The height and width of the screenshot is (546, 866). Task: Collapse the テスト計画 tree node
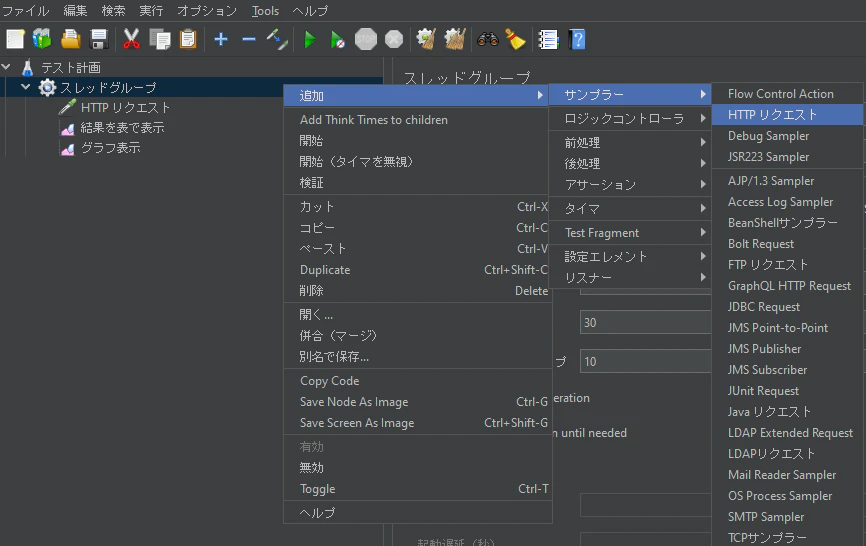(x=6, y=67)
